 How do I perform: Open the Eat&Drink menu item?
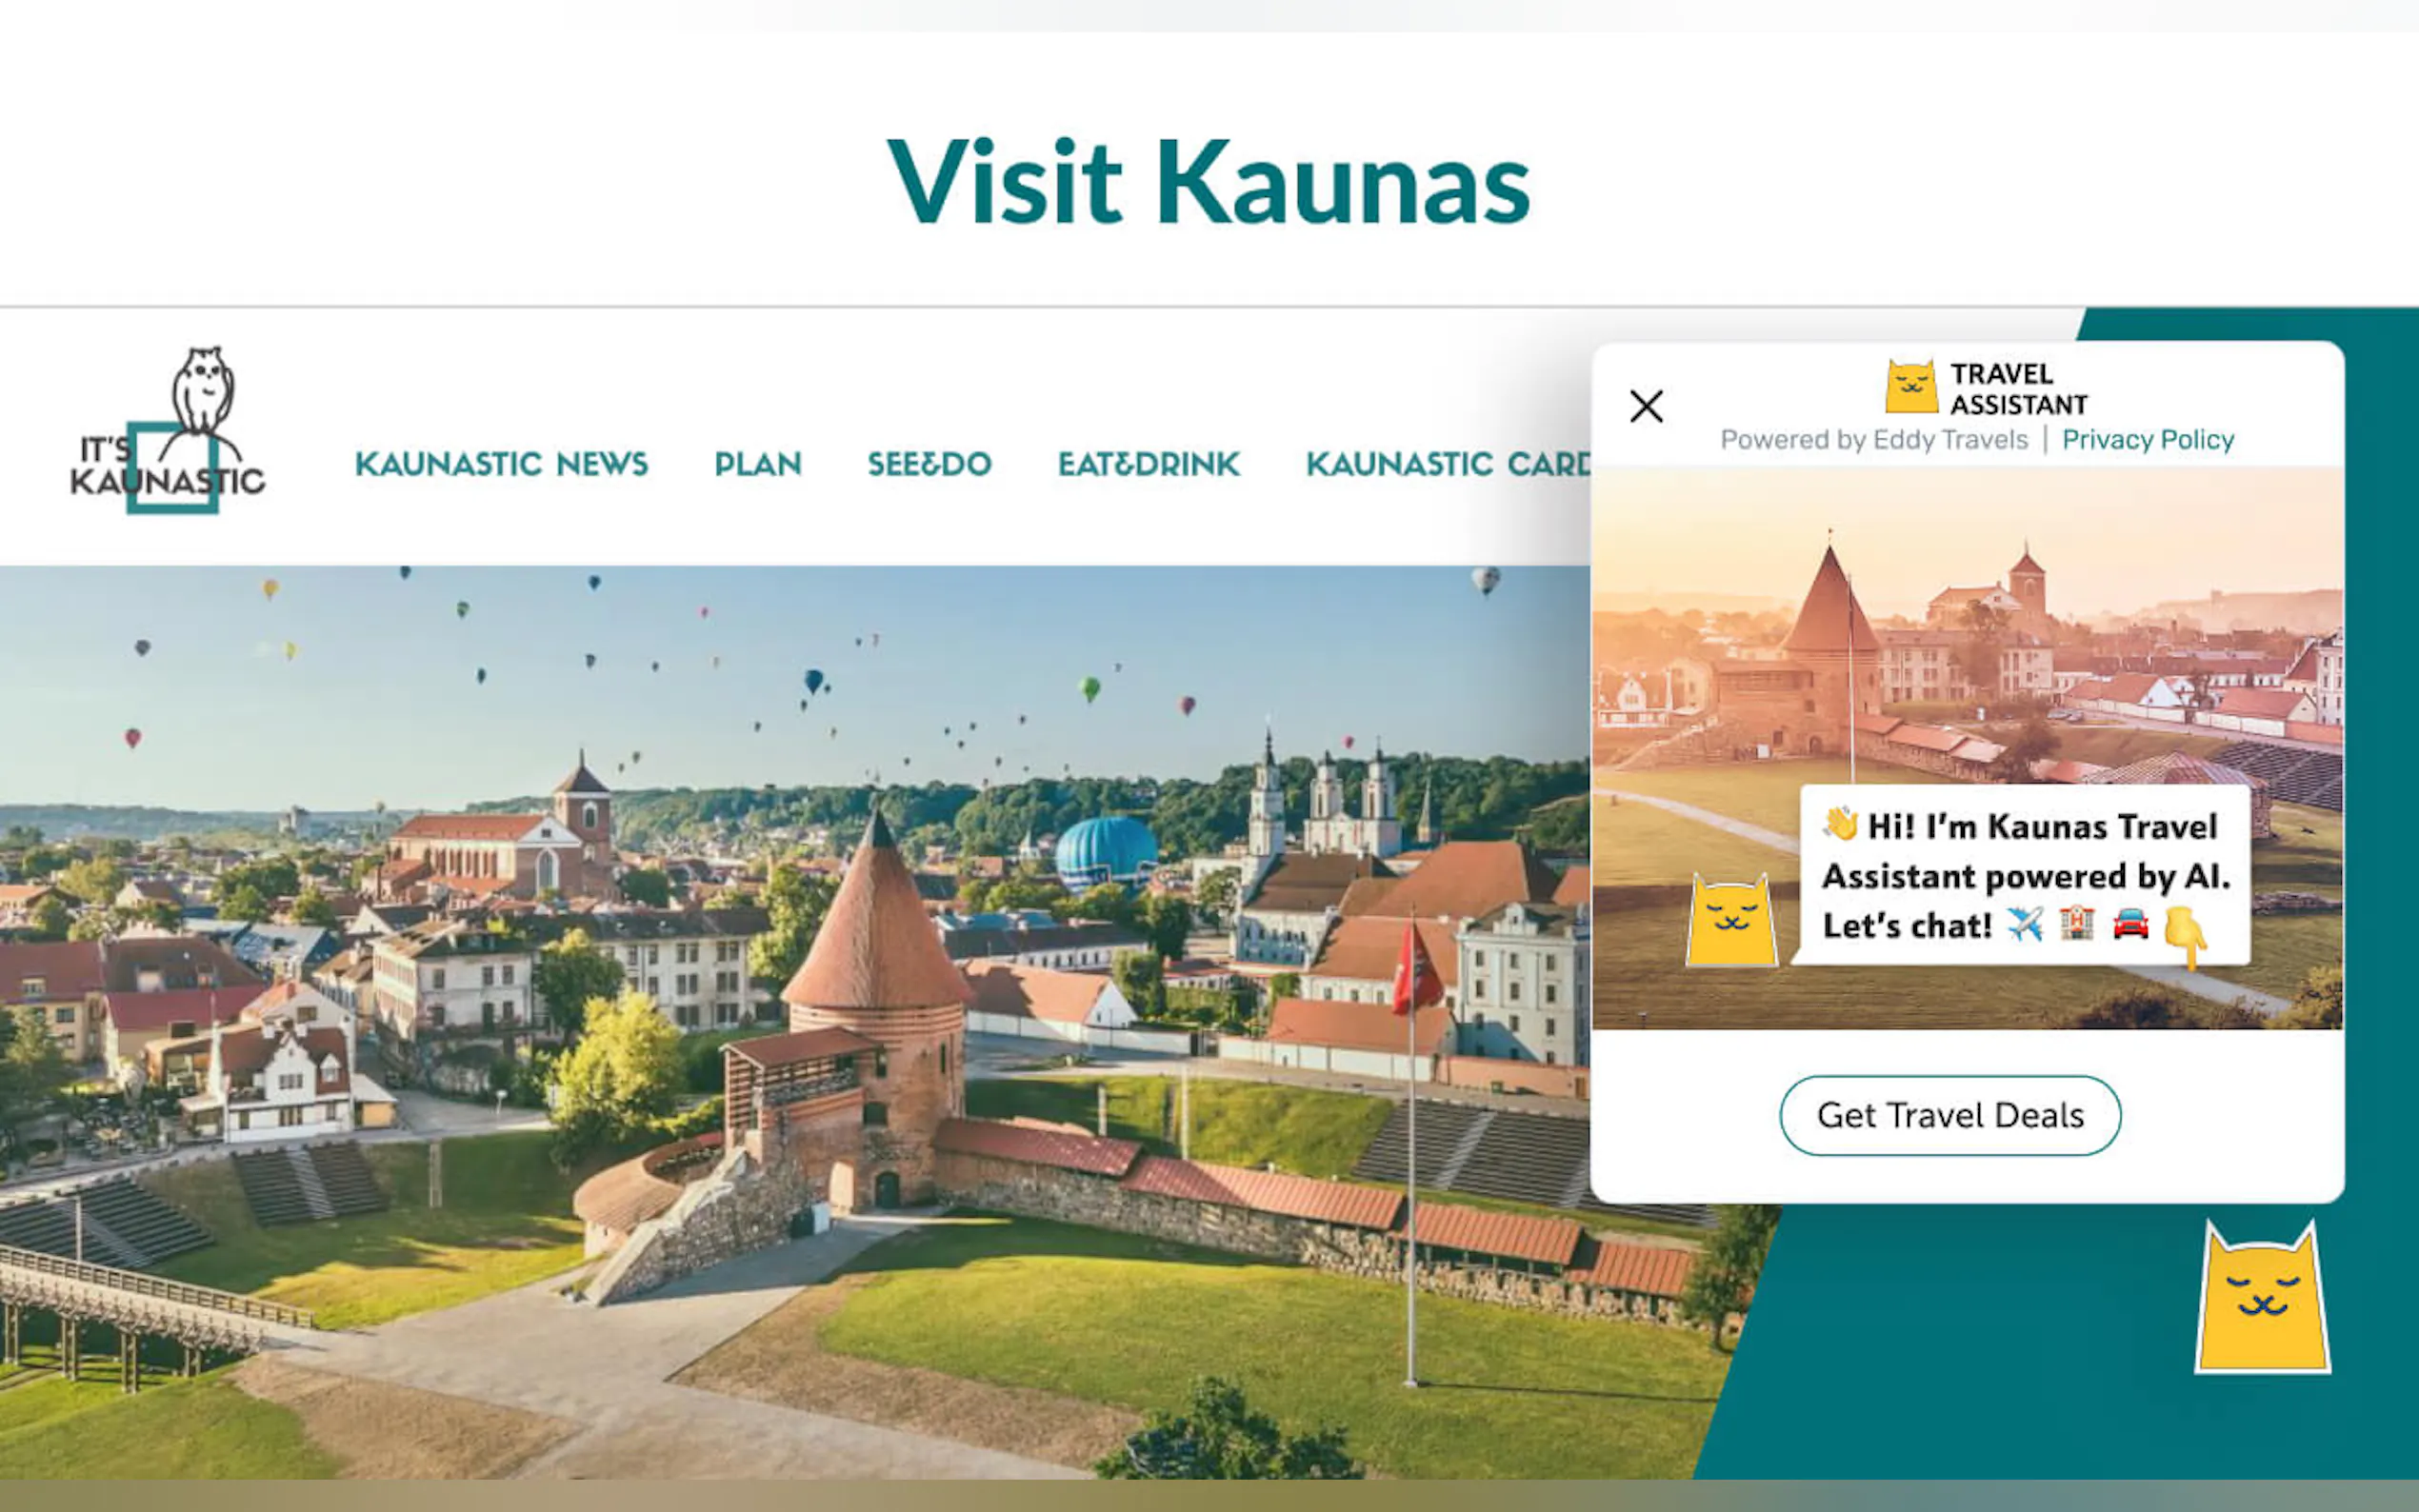(1149, 464)
